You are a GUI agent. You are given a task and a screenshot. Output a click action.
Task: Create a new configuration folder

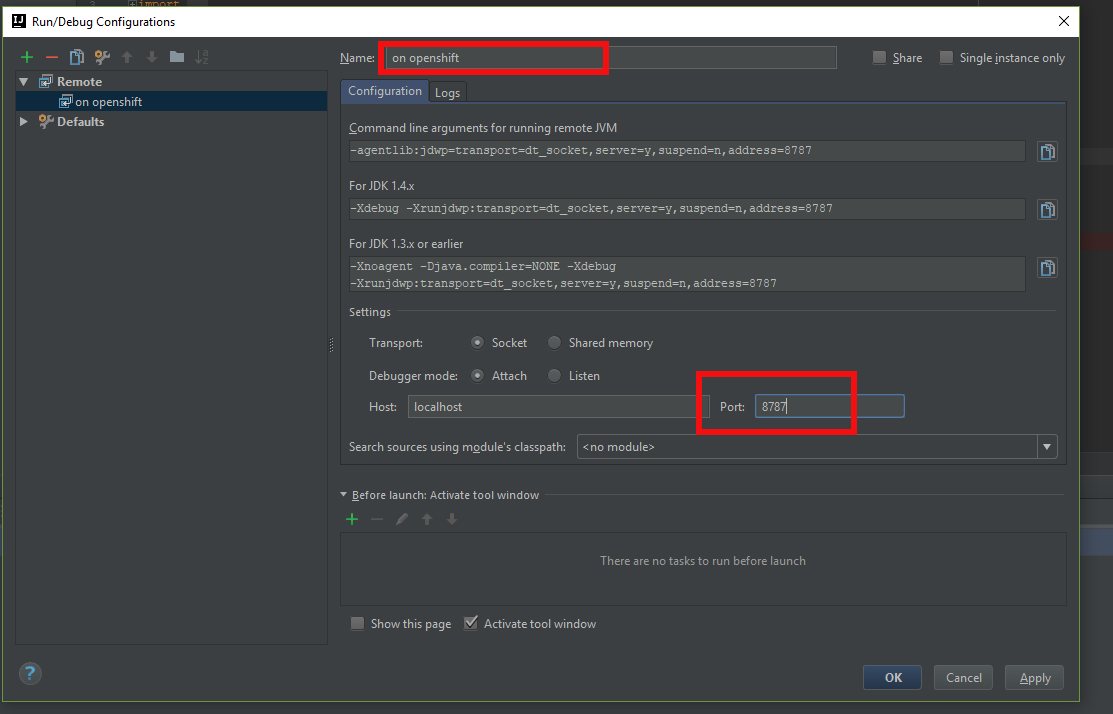tap(176, 57)
